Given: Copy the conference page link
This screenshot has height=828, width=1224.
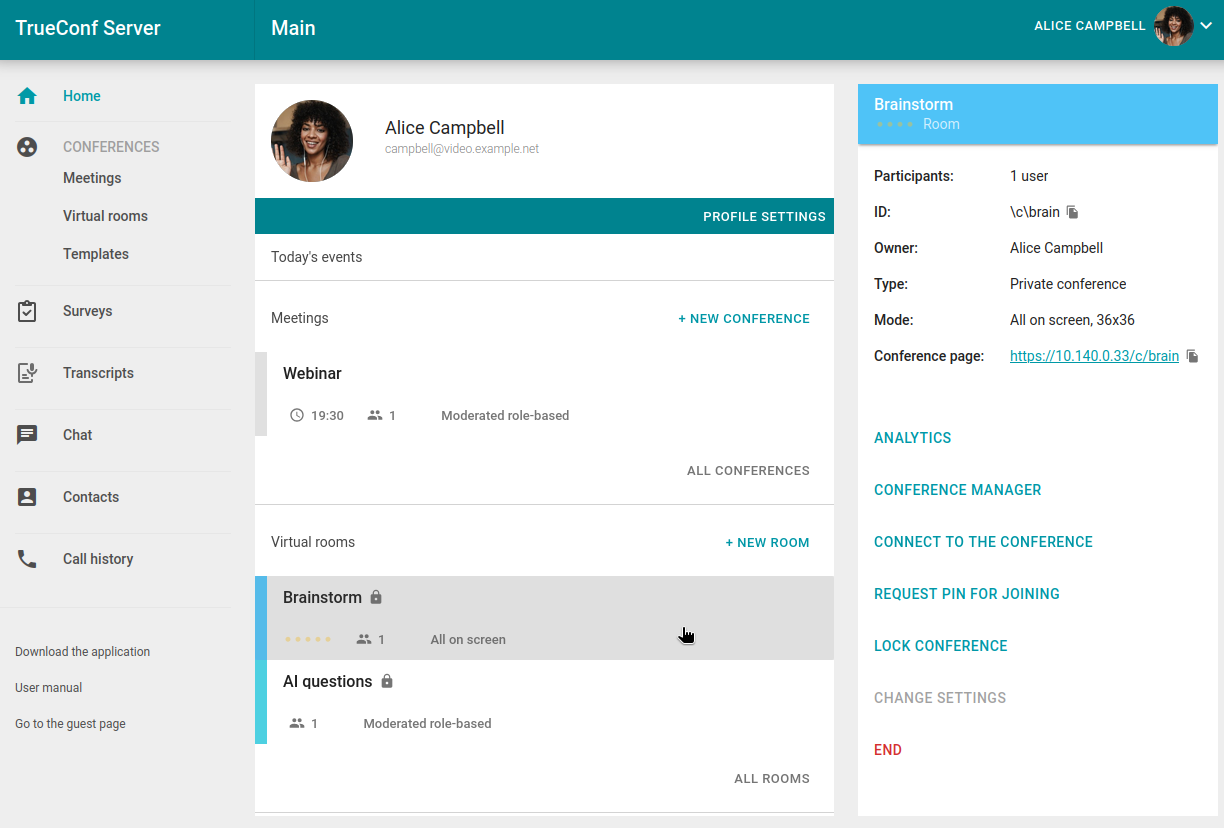Looking at the screenshot, I should (x=1192, y=356).
